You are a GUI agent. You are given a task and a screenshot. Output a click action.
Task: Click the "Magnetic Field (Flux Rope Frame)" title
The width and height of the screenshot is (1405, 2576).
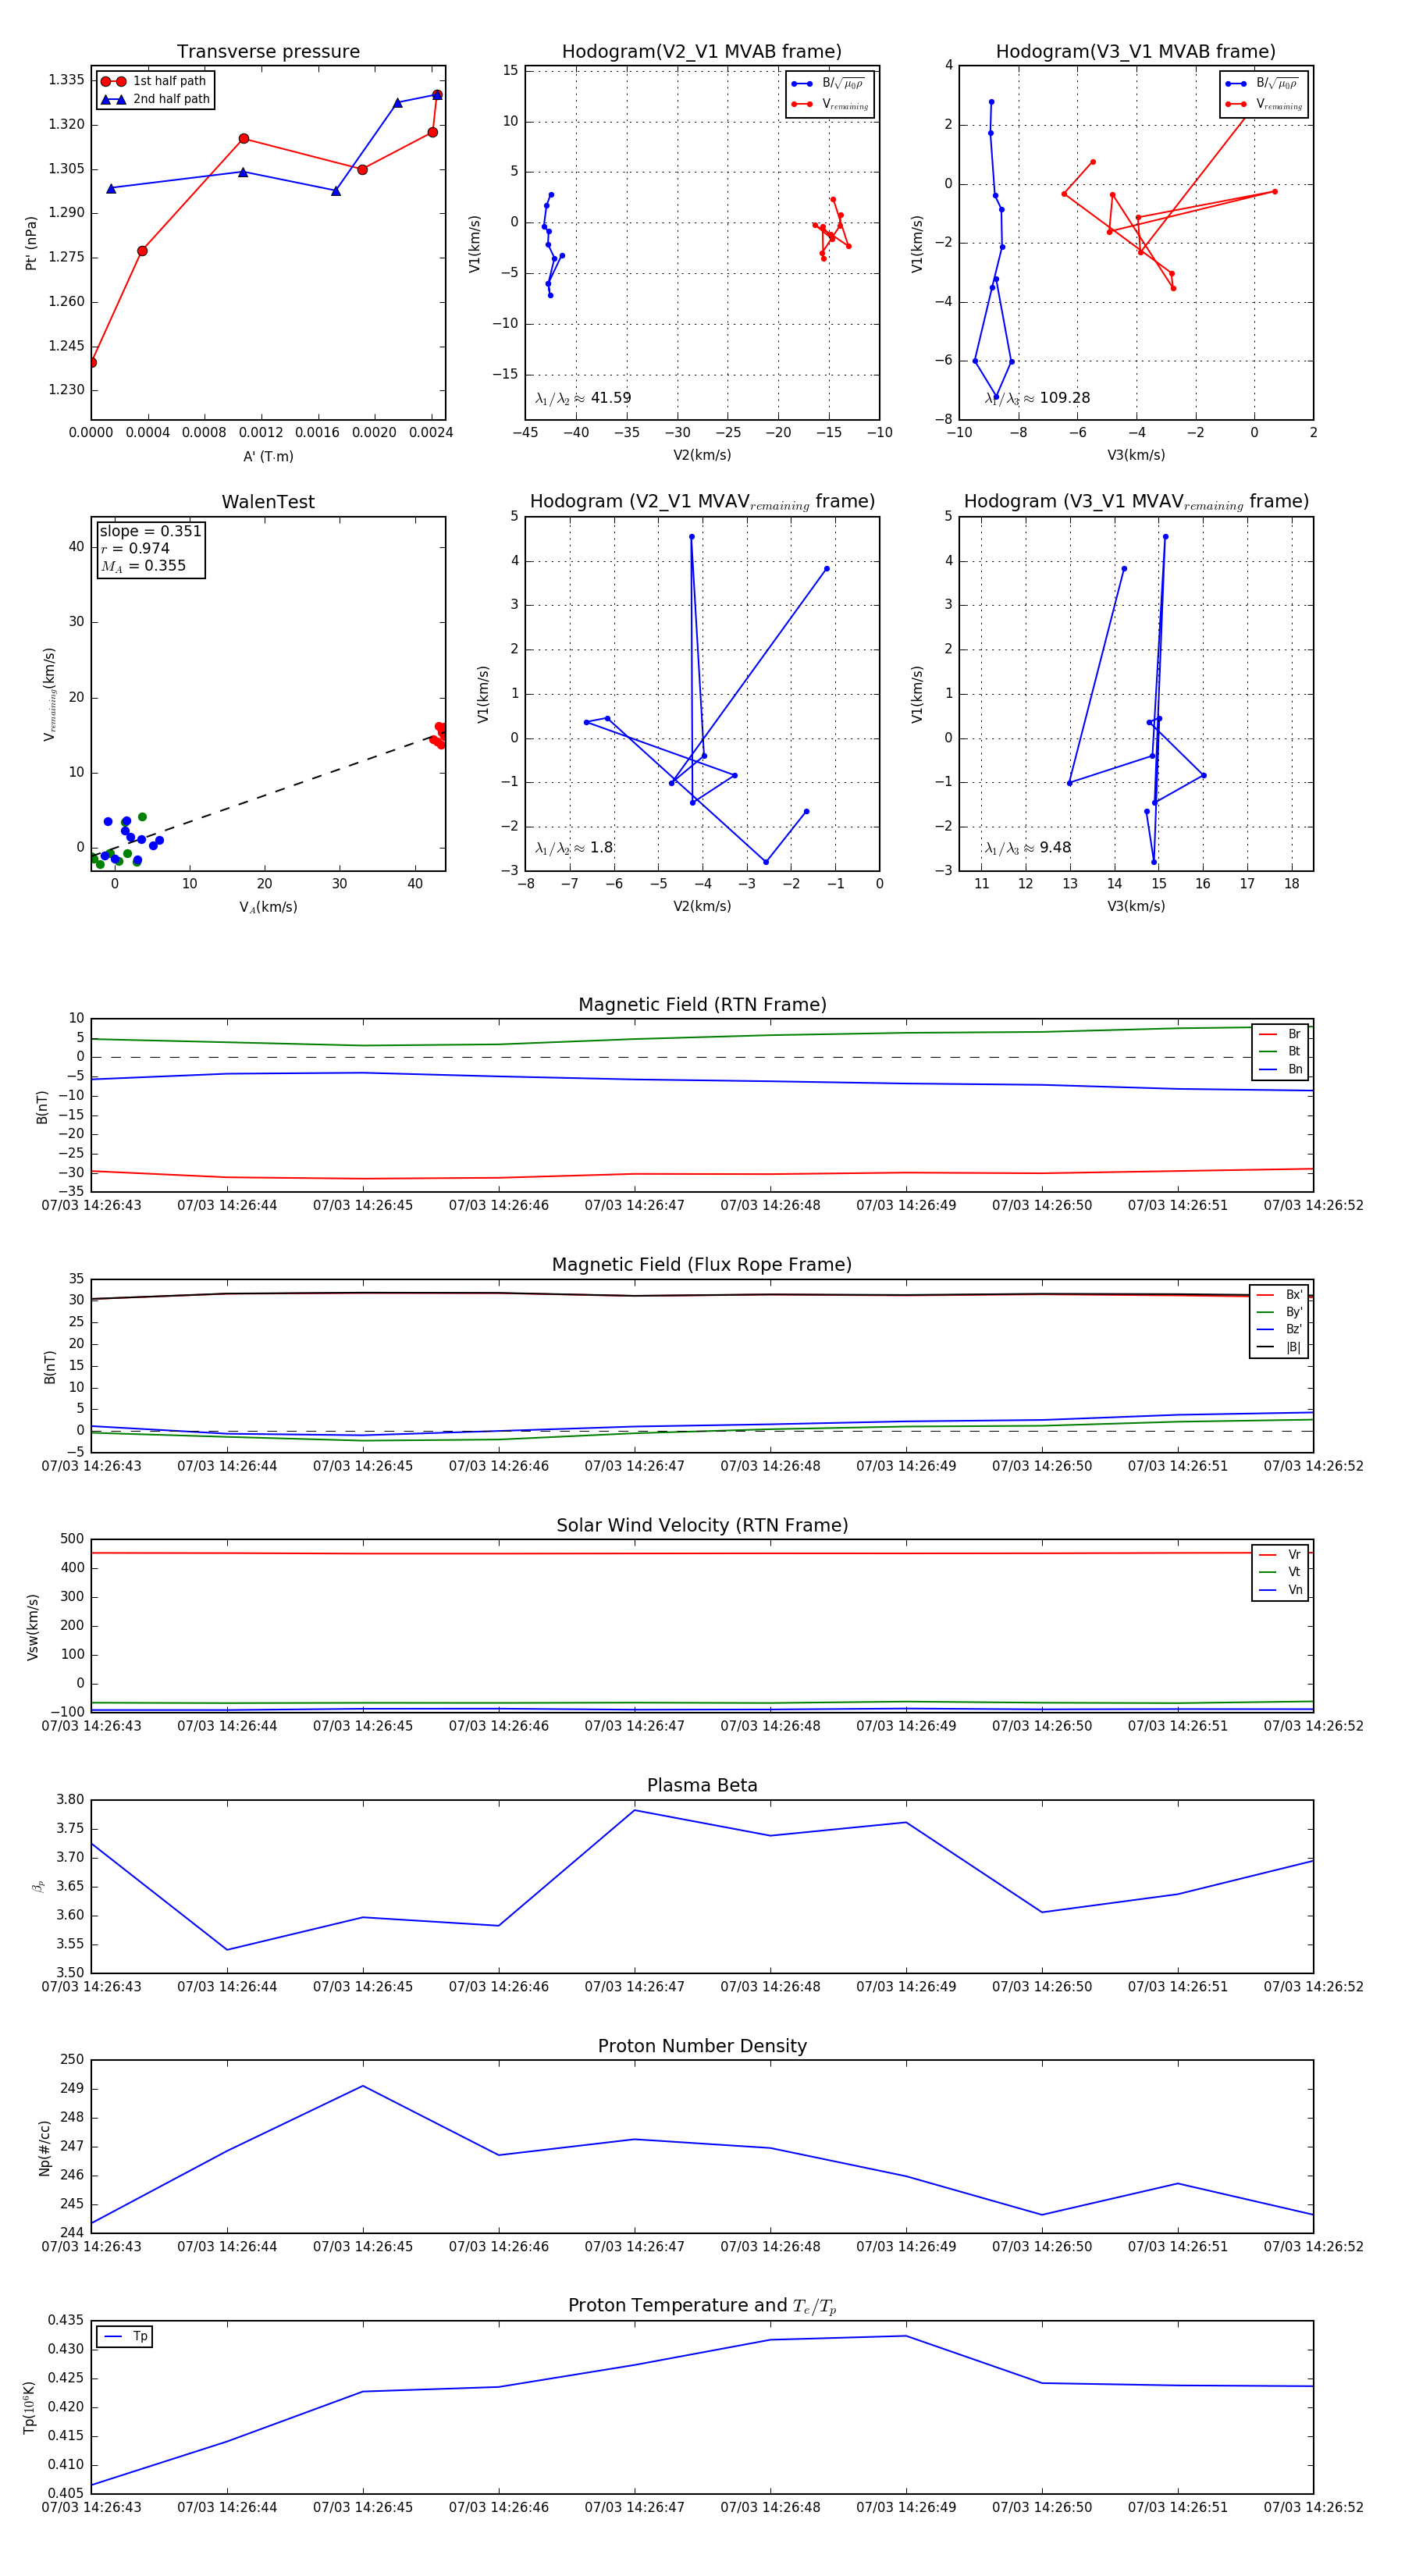click(x=701, y=1265)
